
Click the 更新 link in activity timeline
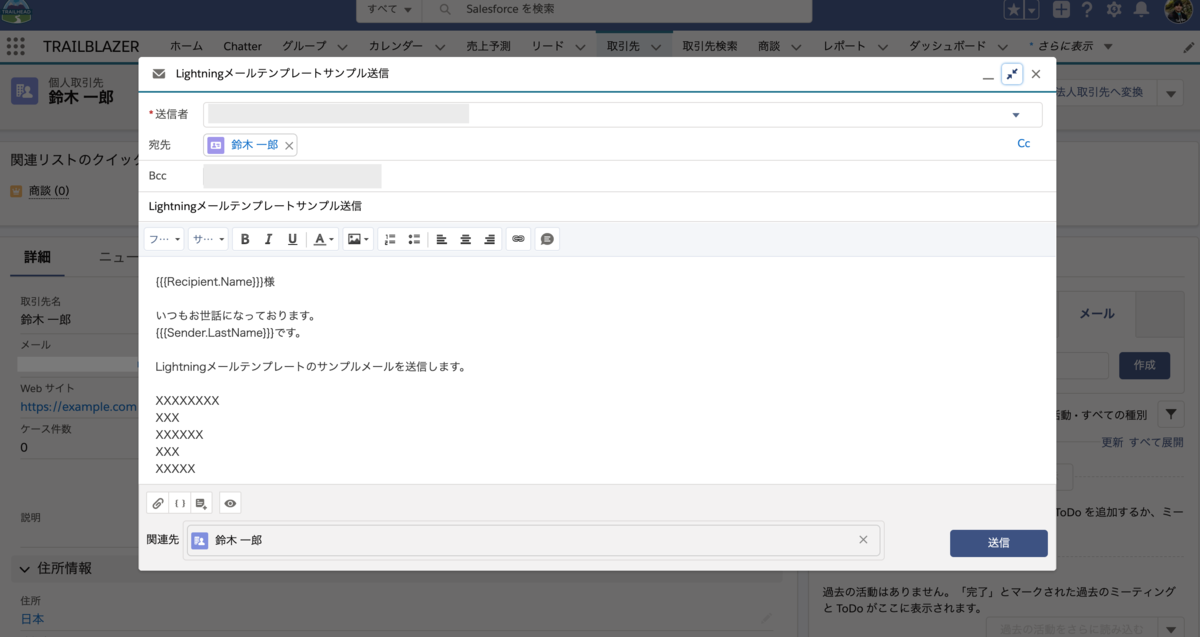click(1112, 442)
